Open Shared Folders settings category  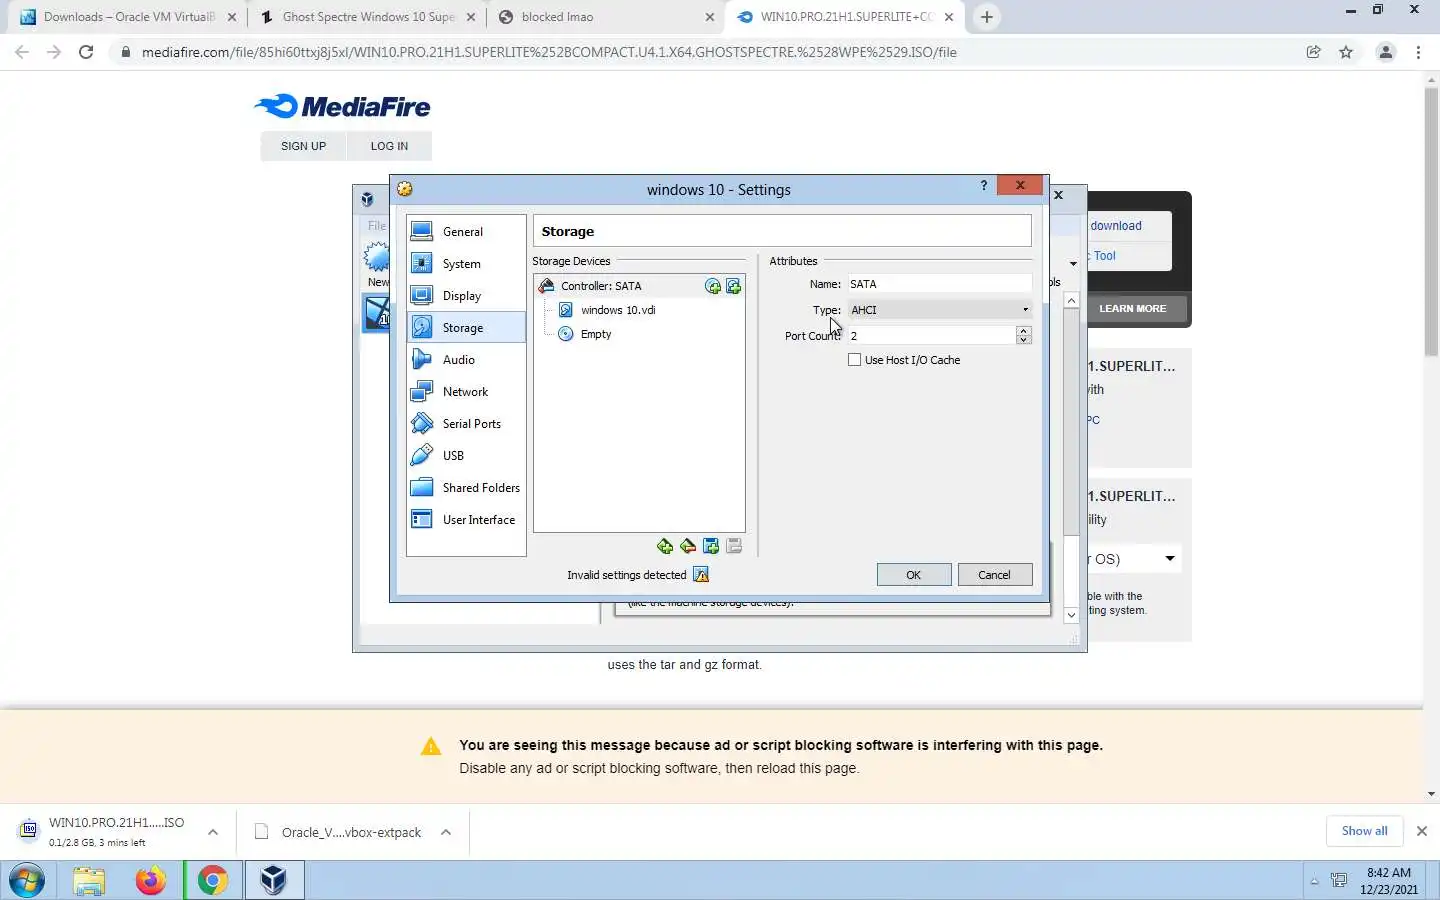(x=466, y=488)
